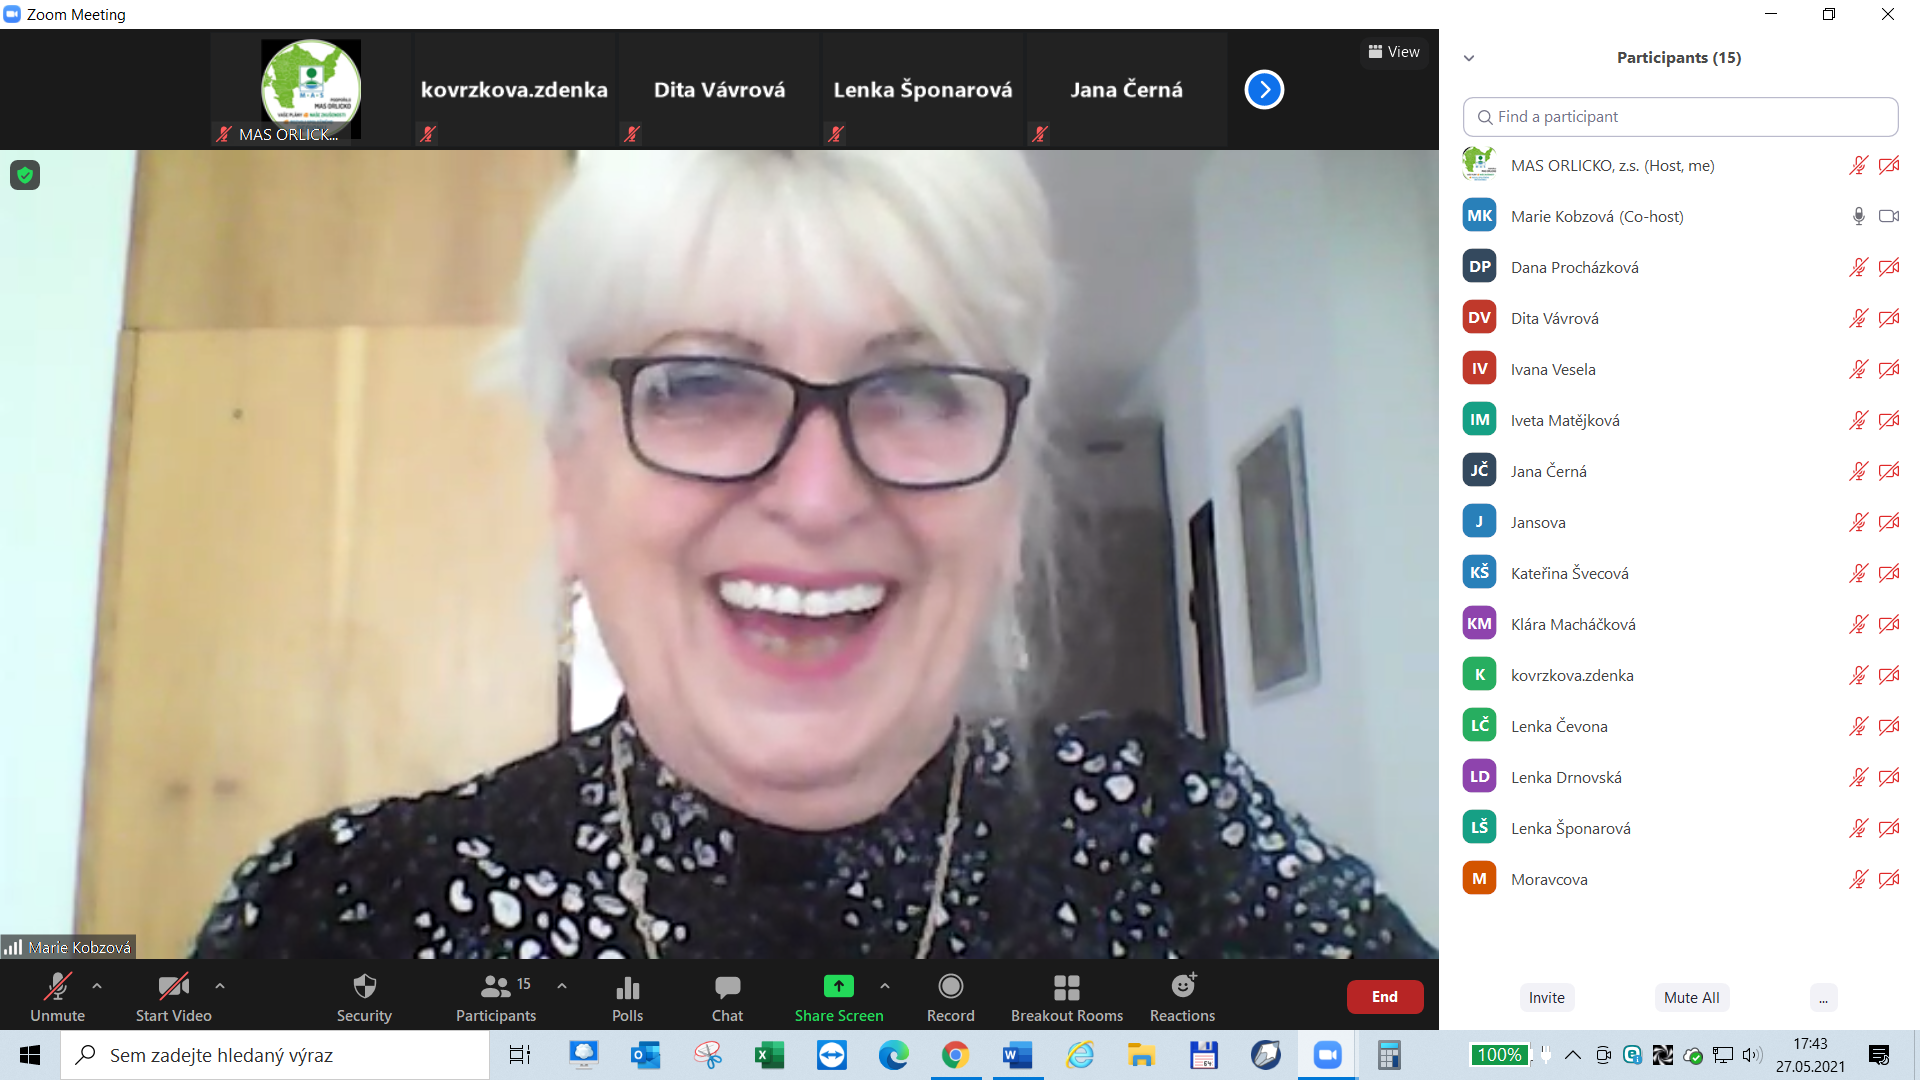The width and height of the screenshot is (1920, 1080).
Task: Toggle Marie Kobzová's microphone in participants list
Action: click(1858, 216)
